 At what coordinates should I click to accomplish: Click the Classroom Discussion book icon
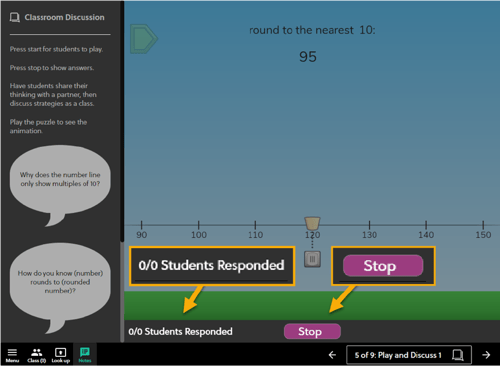click(x=15, y=17)
